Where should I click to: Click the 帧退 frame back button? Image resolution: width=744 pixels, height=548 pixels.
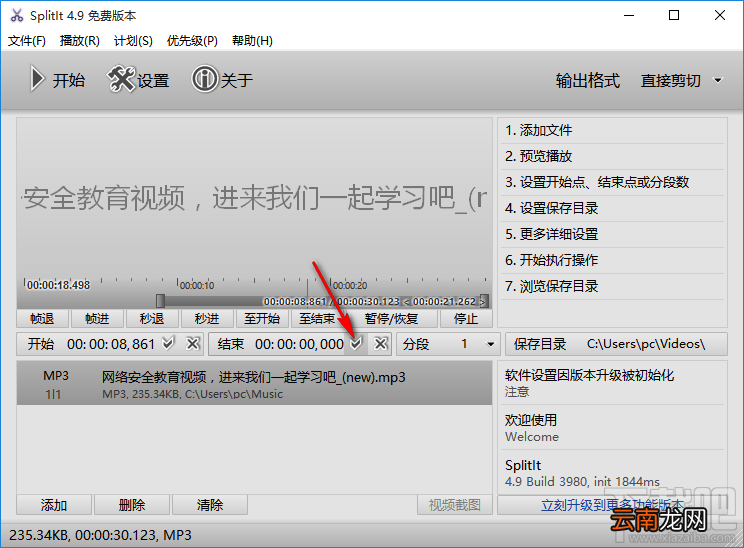(42, 318)
